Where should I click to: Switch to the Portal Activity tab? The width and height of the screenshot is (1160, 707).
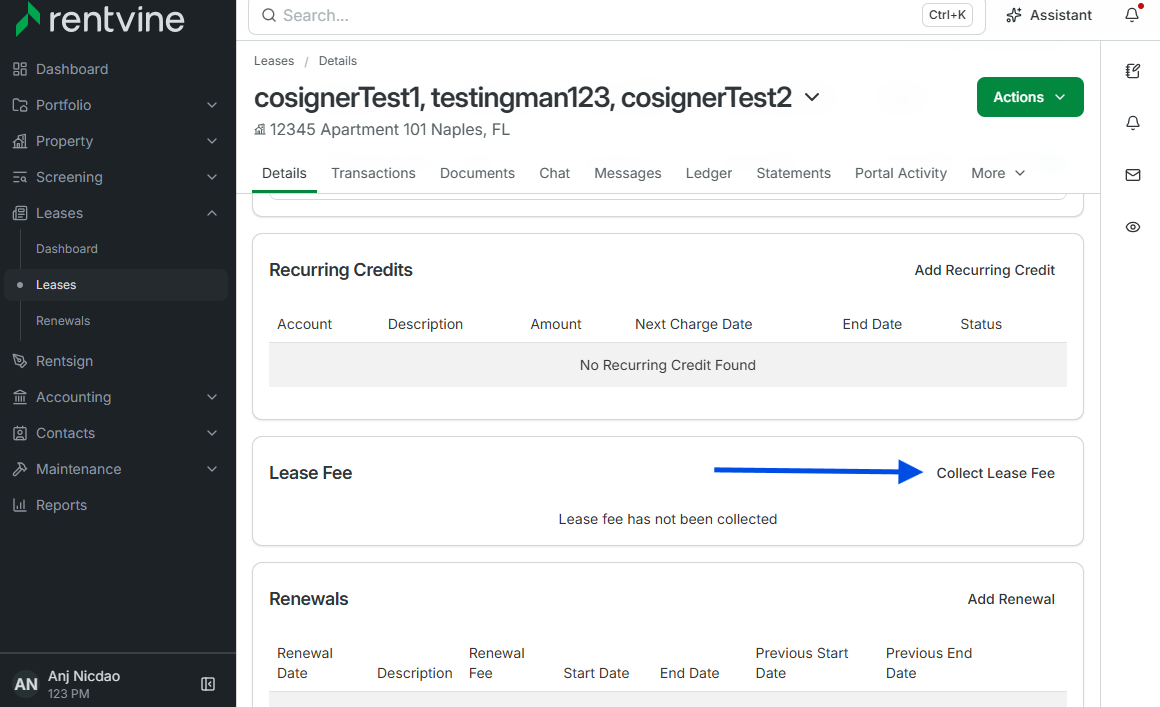pos(900,173)
